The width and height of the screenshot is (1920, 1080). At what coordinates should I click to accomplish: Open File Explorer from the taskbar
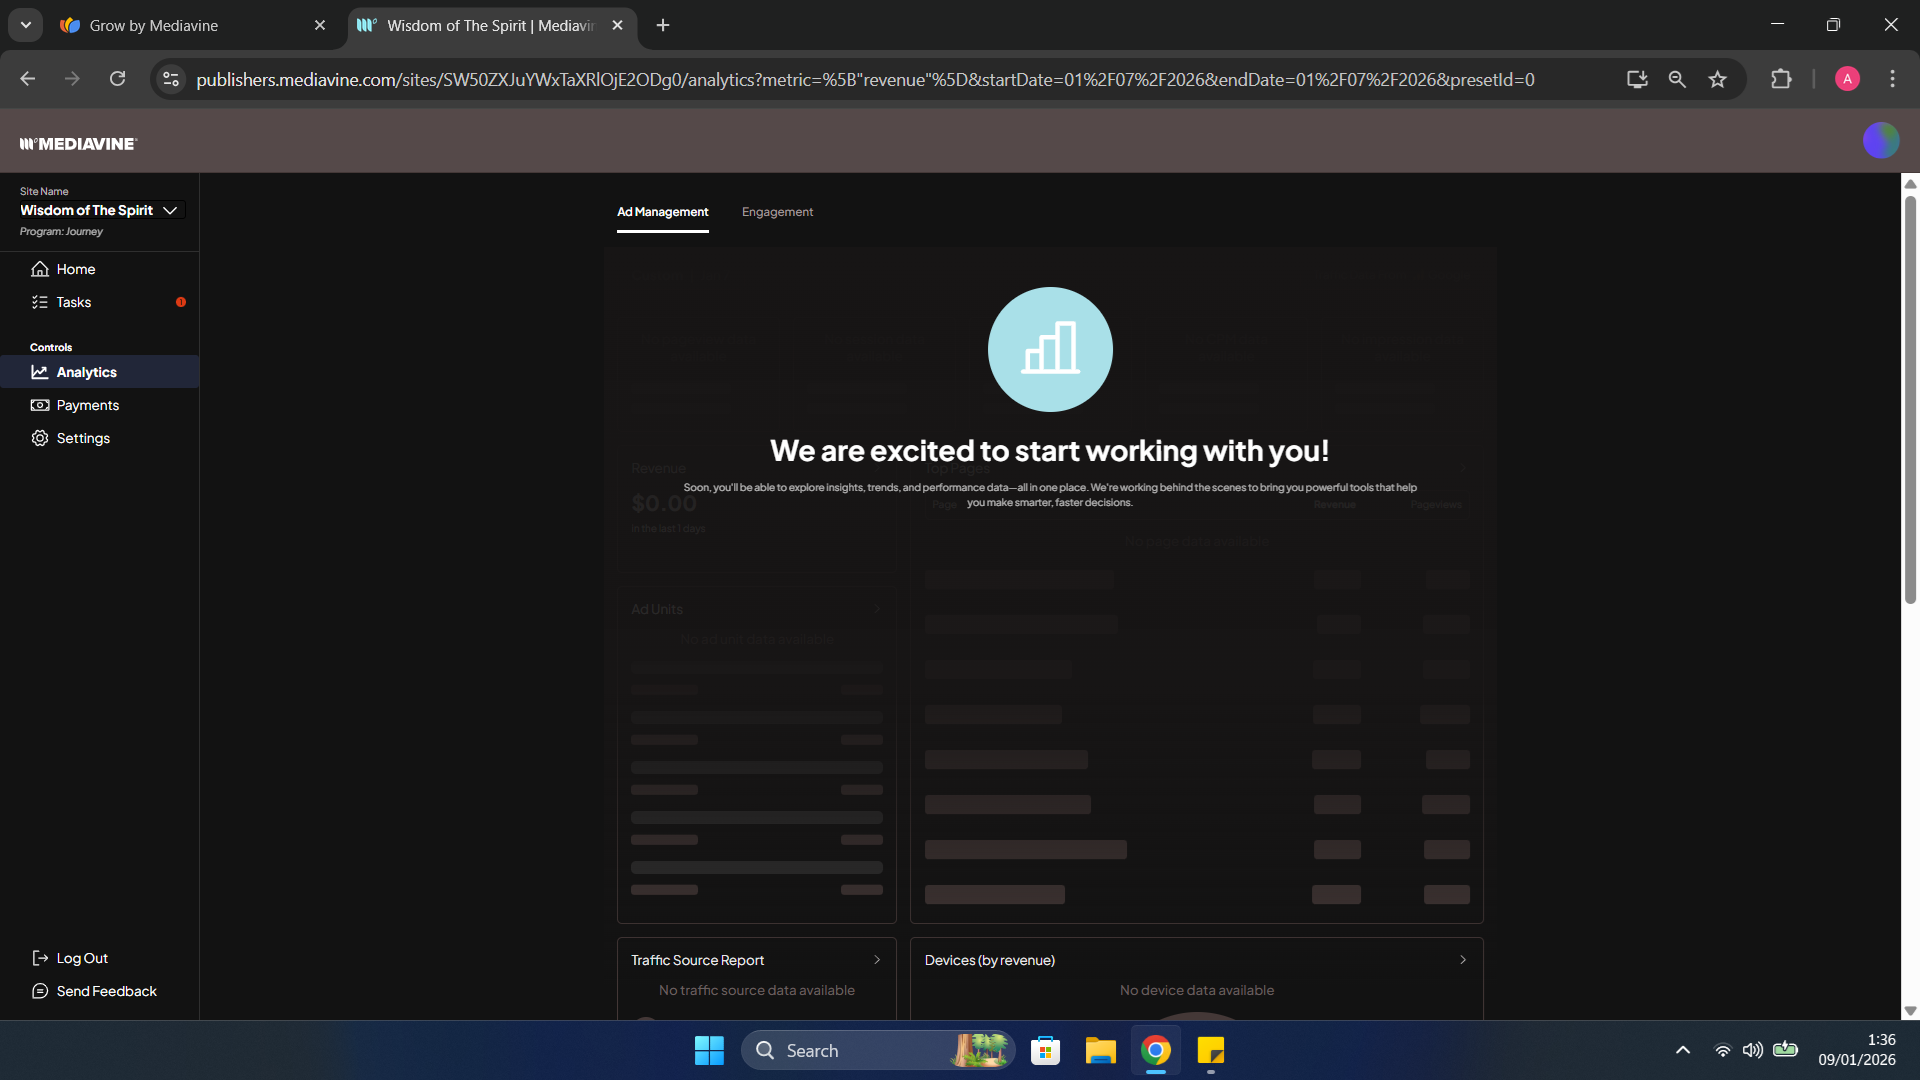pos(1100,1051)
